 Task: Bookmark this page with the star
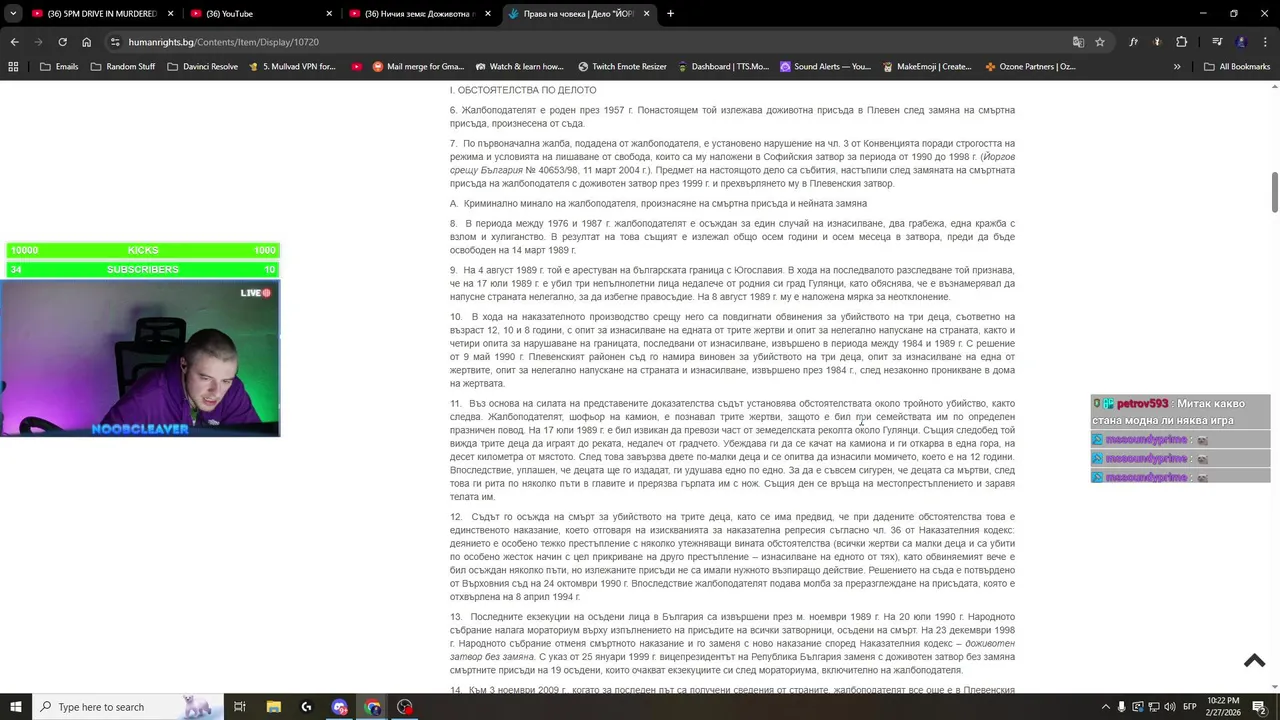pos(1100,42)
